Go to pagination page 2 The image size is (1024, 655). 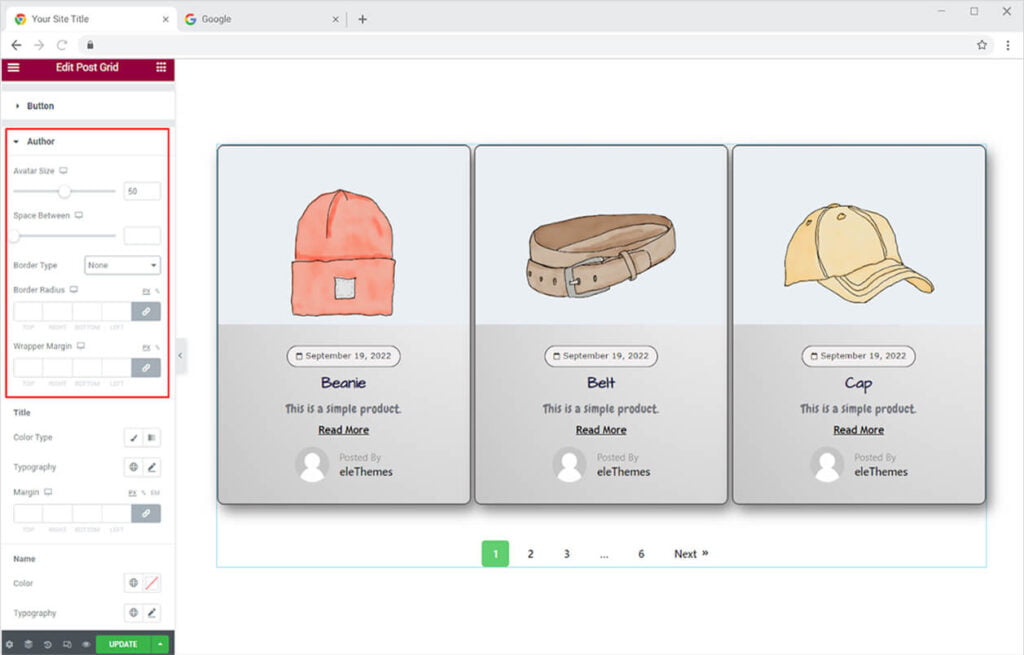pos(531,554)
